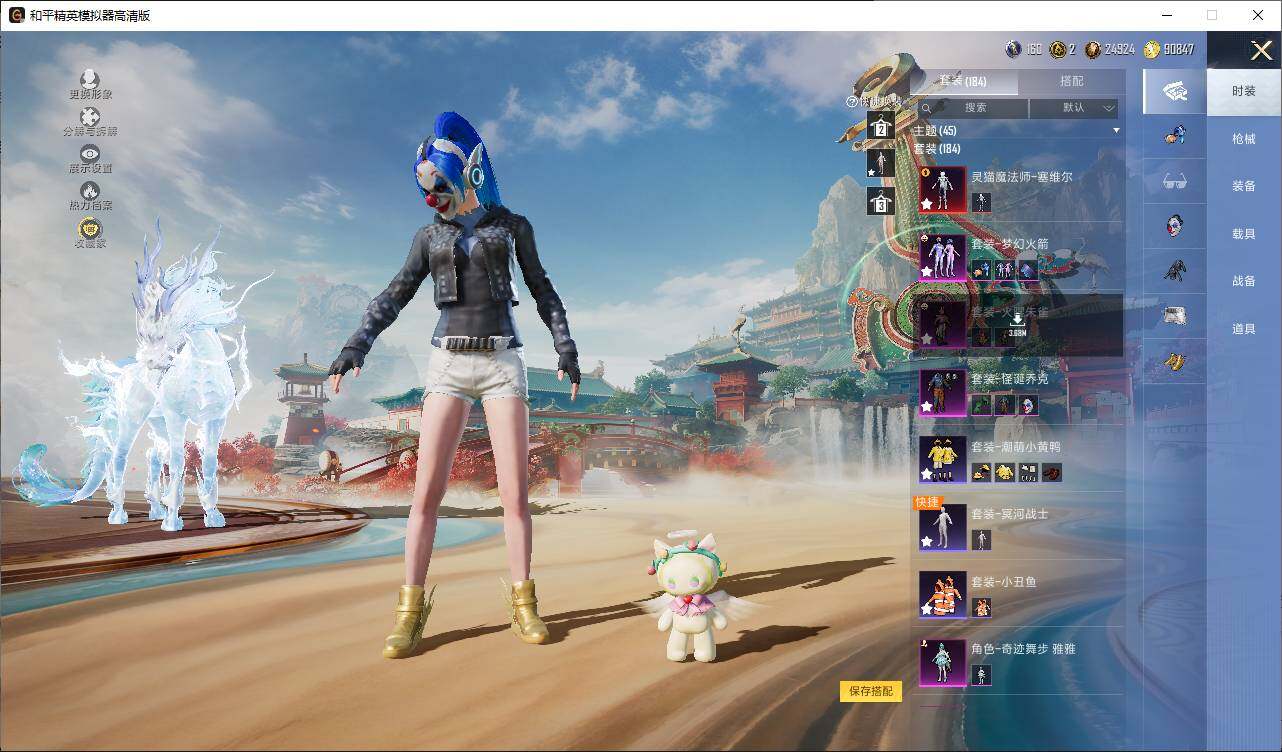Select the golden wings category icon
1282x752 pixels.
coord(1175,360)
